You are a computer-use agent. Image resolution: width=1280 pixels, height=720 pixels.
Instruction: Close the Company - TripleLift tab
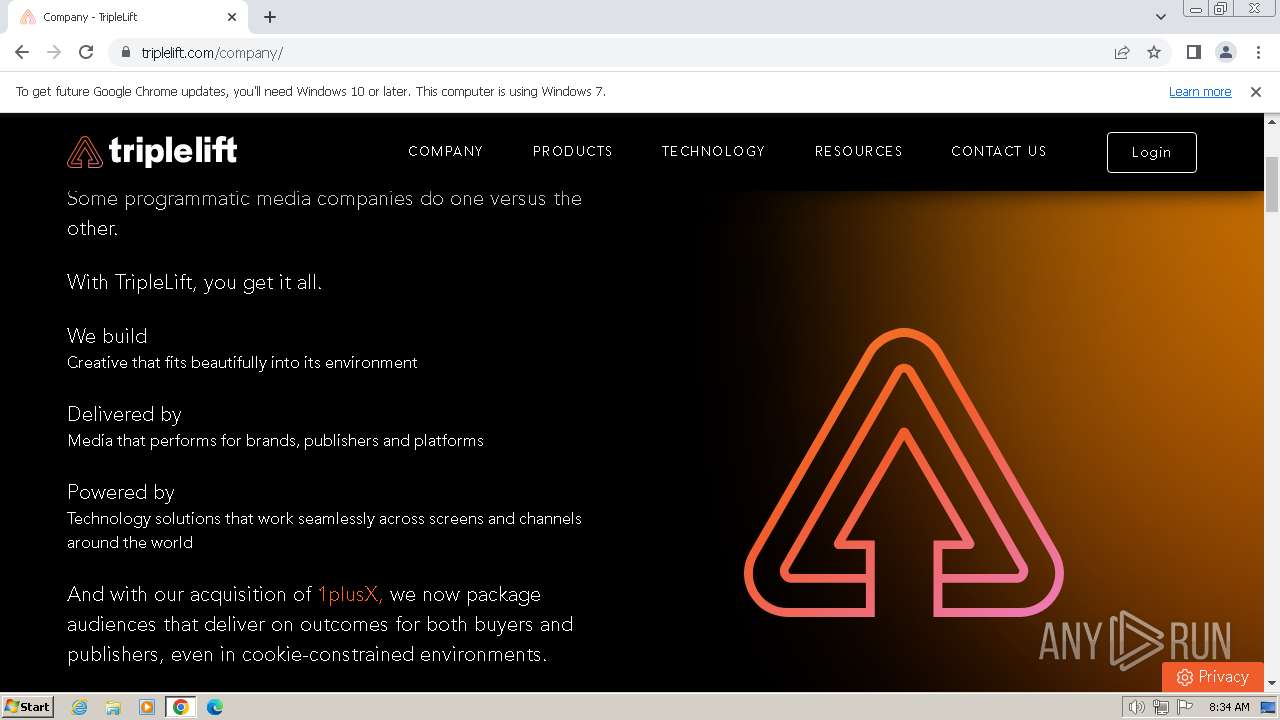pos(232,17)
